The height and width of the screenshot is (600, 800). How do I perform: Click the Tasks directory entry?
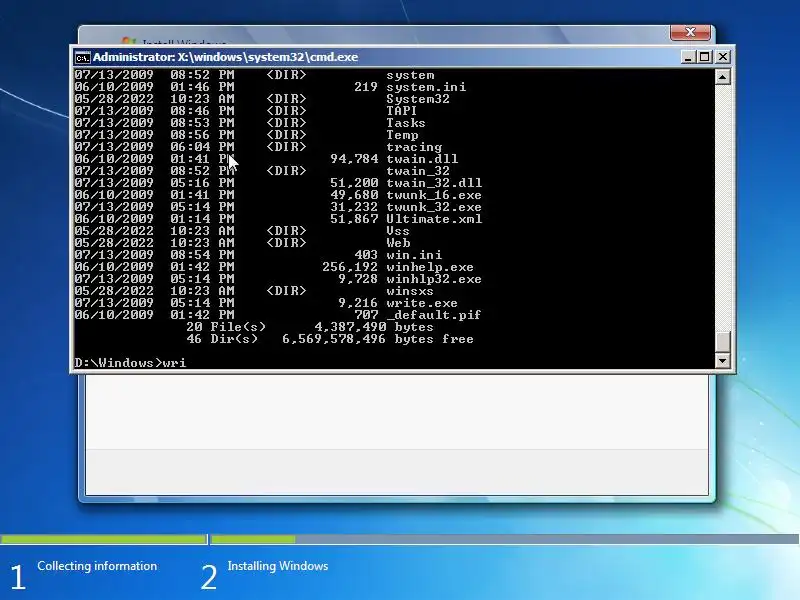coord(406,123)
